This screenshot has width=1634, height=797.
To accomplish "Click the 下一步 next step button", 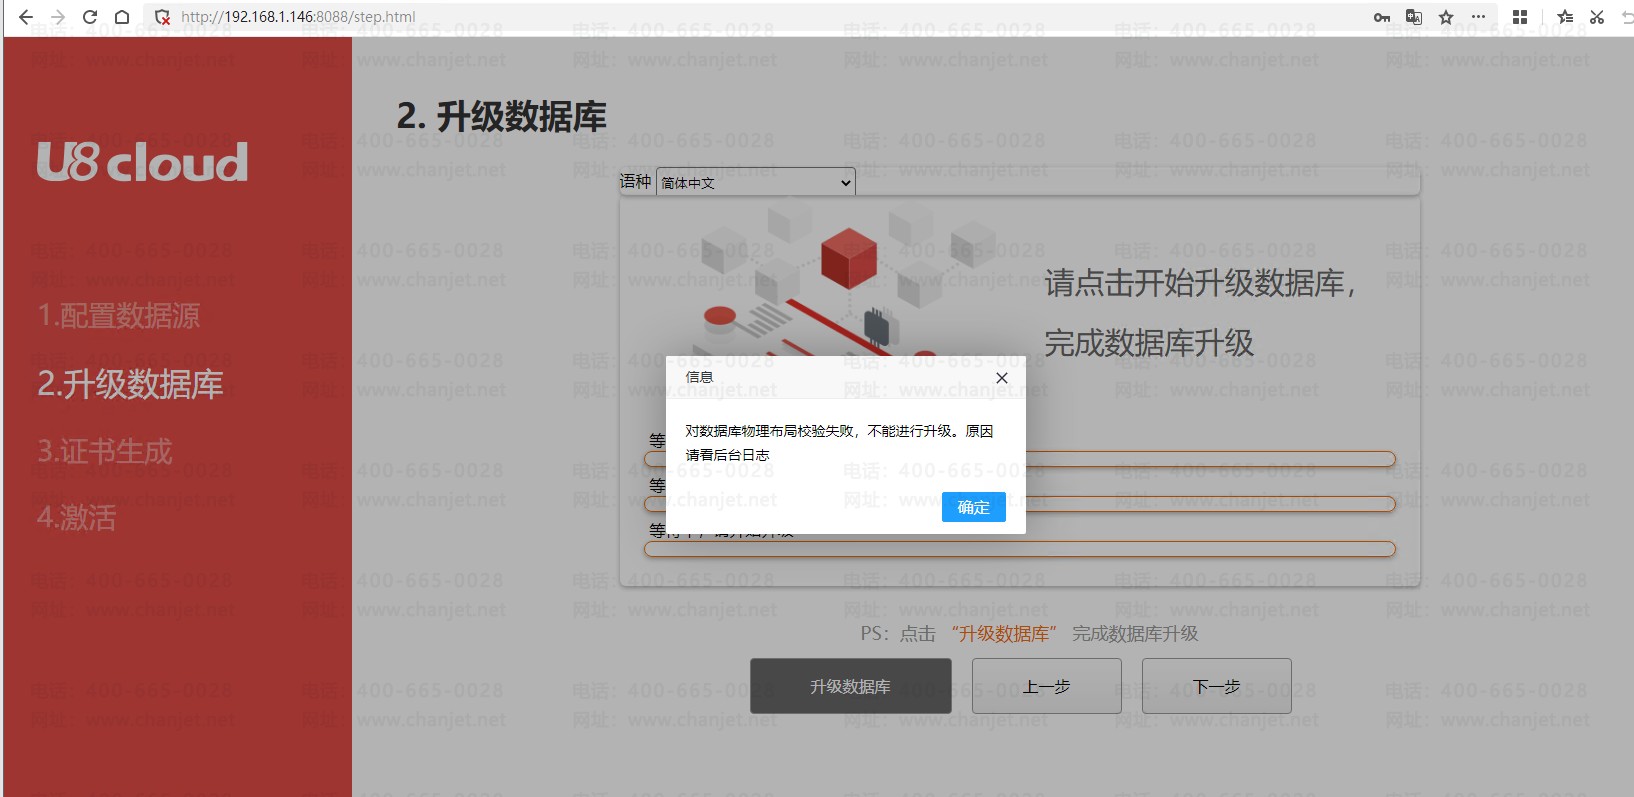I will coord(1217,686).
